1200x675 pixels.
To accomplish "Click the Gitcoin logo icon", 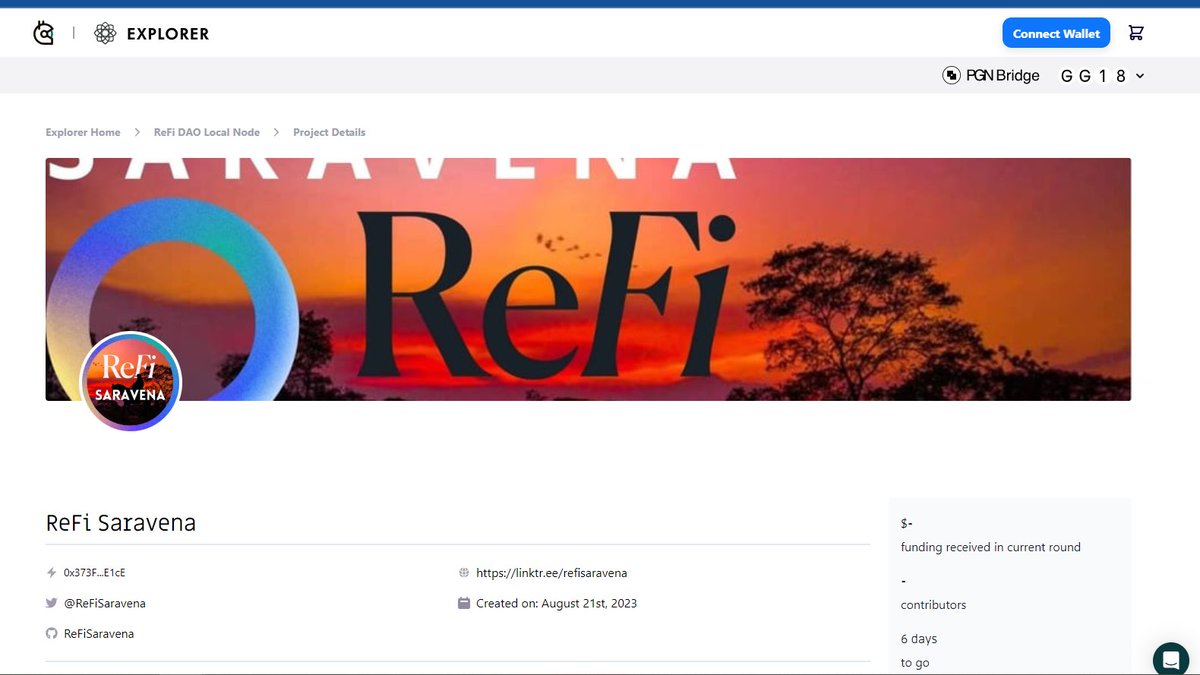I will pyautogui.click(x=44, y=33).
